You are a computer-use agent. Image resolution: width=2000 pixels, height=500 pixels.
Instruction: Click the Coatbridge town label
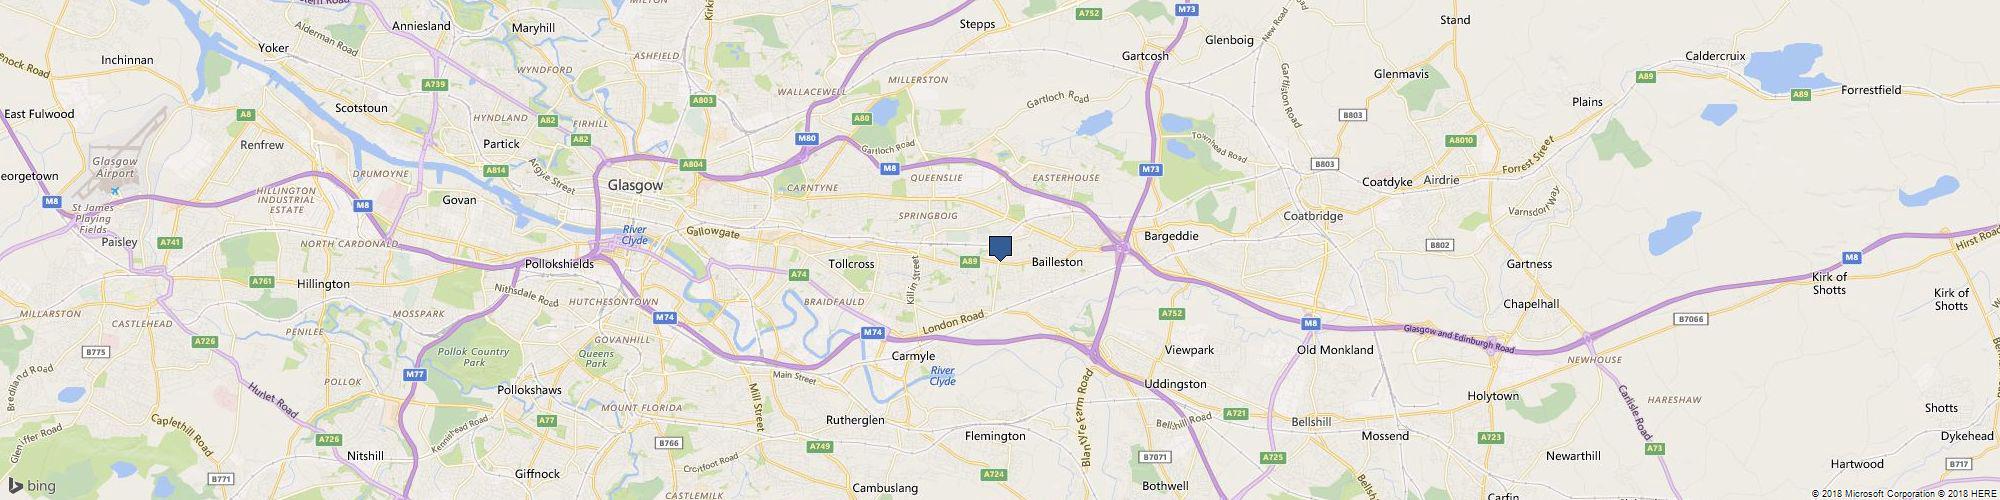pos(1313,215)
